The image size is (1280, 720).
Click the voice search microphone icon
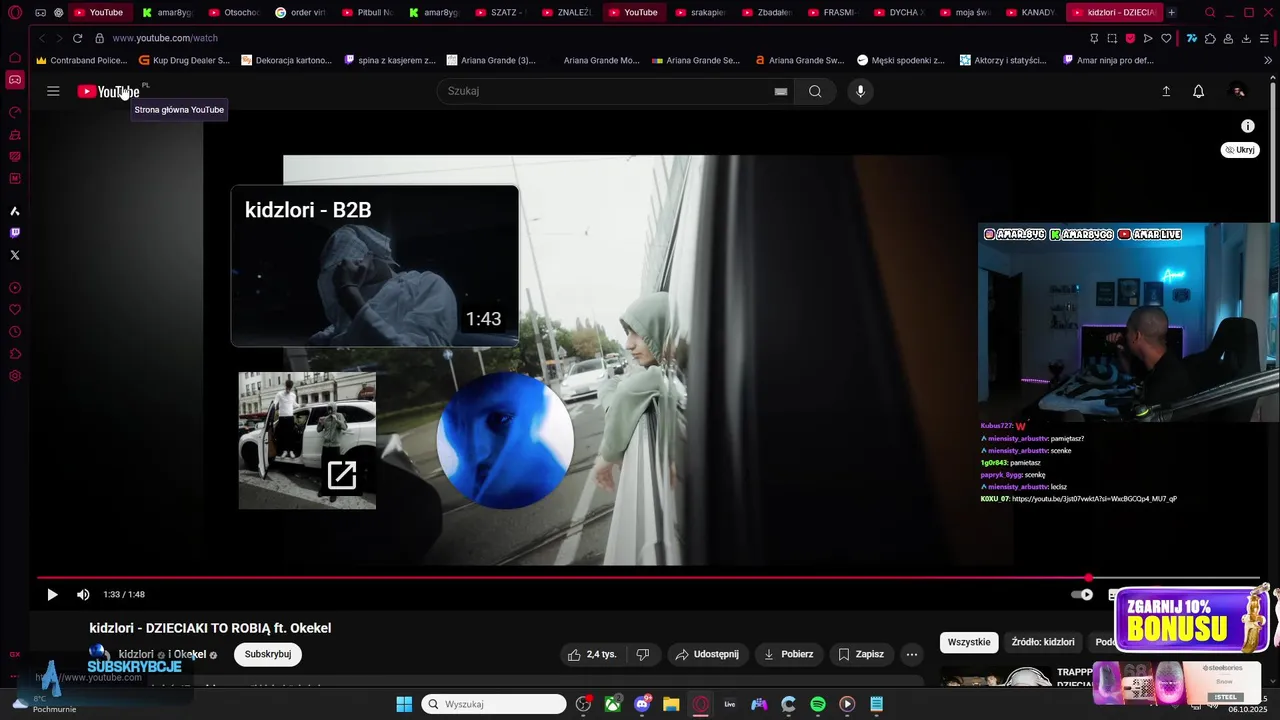(x=860, y=91)
